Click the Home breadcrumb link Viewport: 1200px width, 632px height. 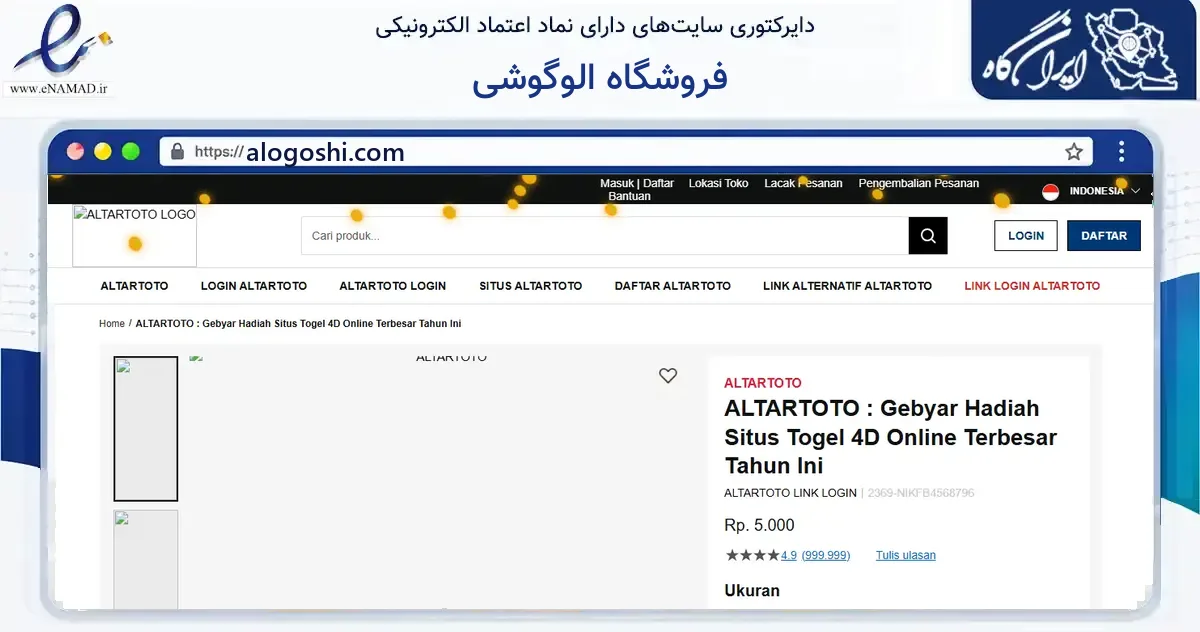(x=112, y=324)
